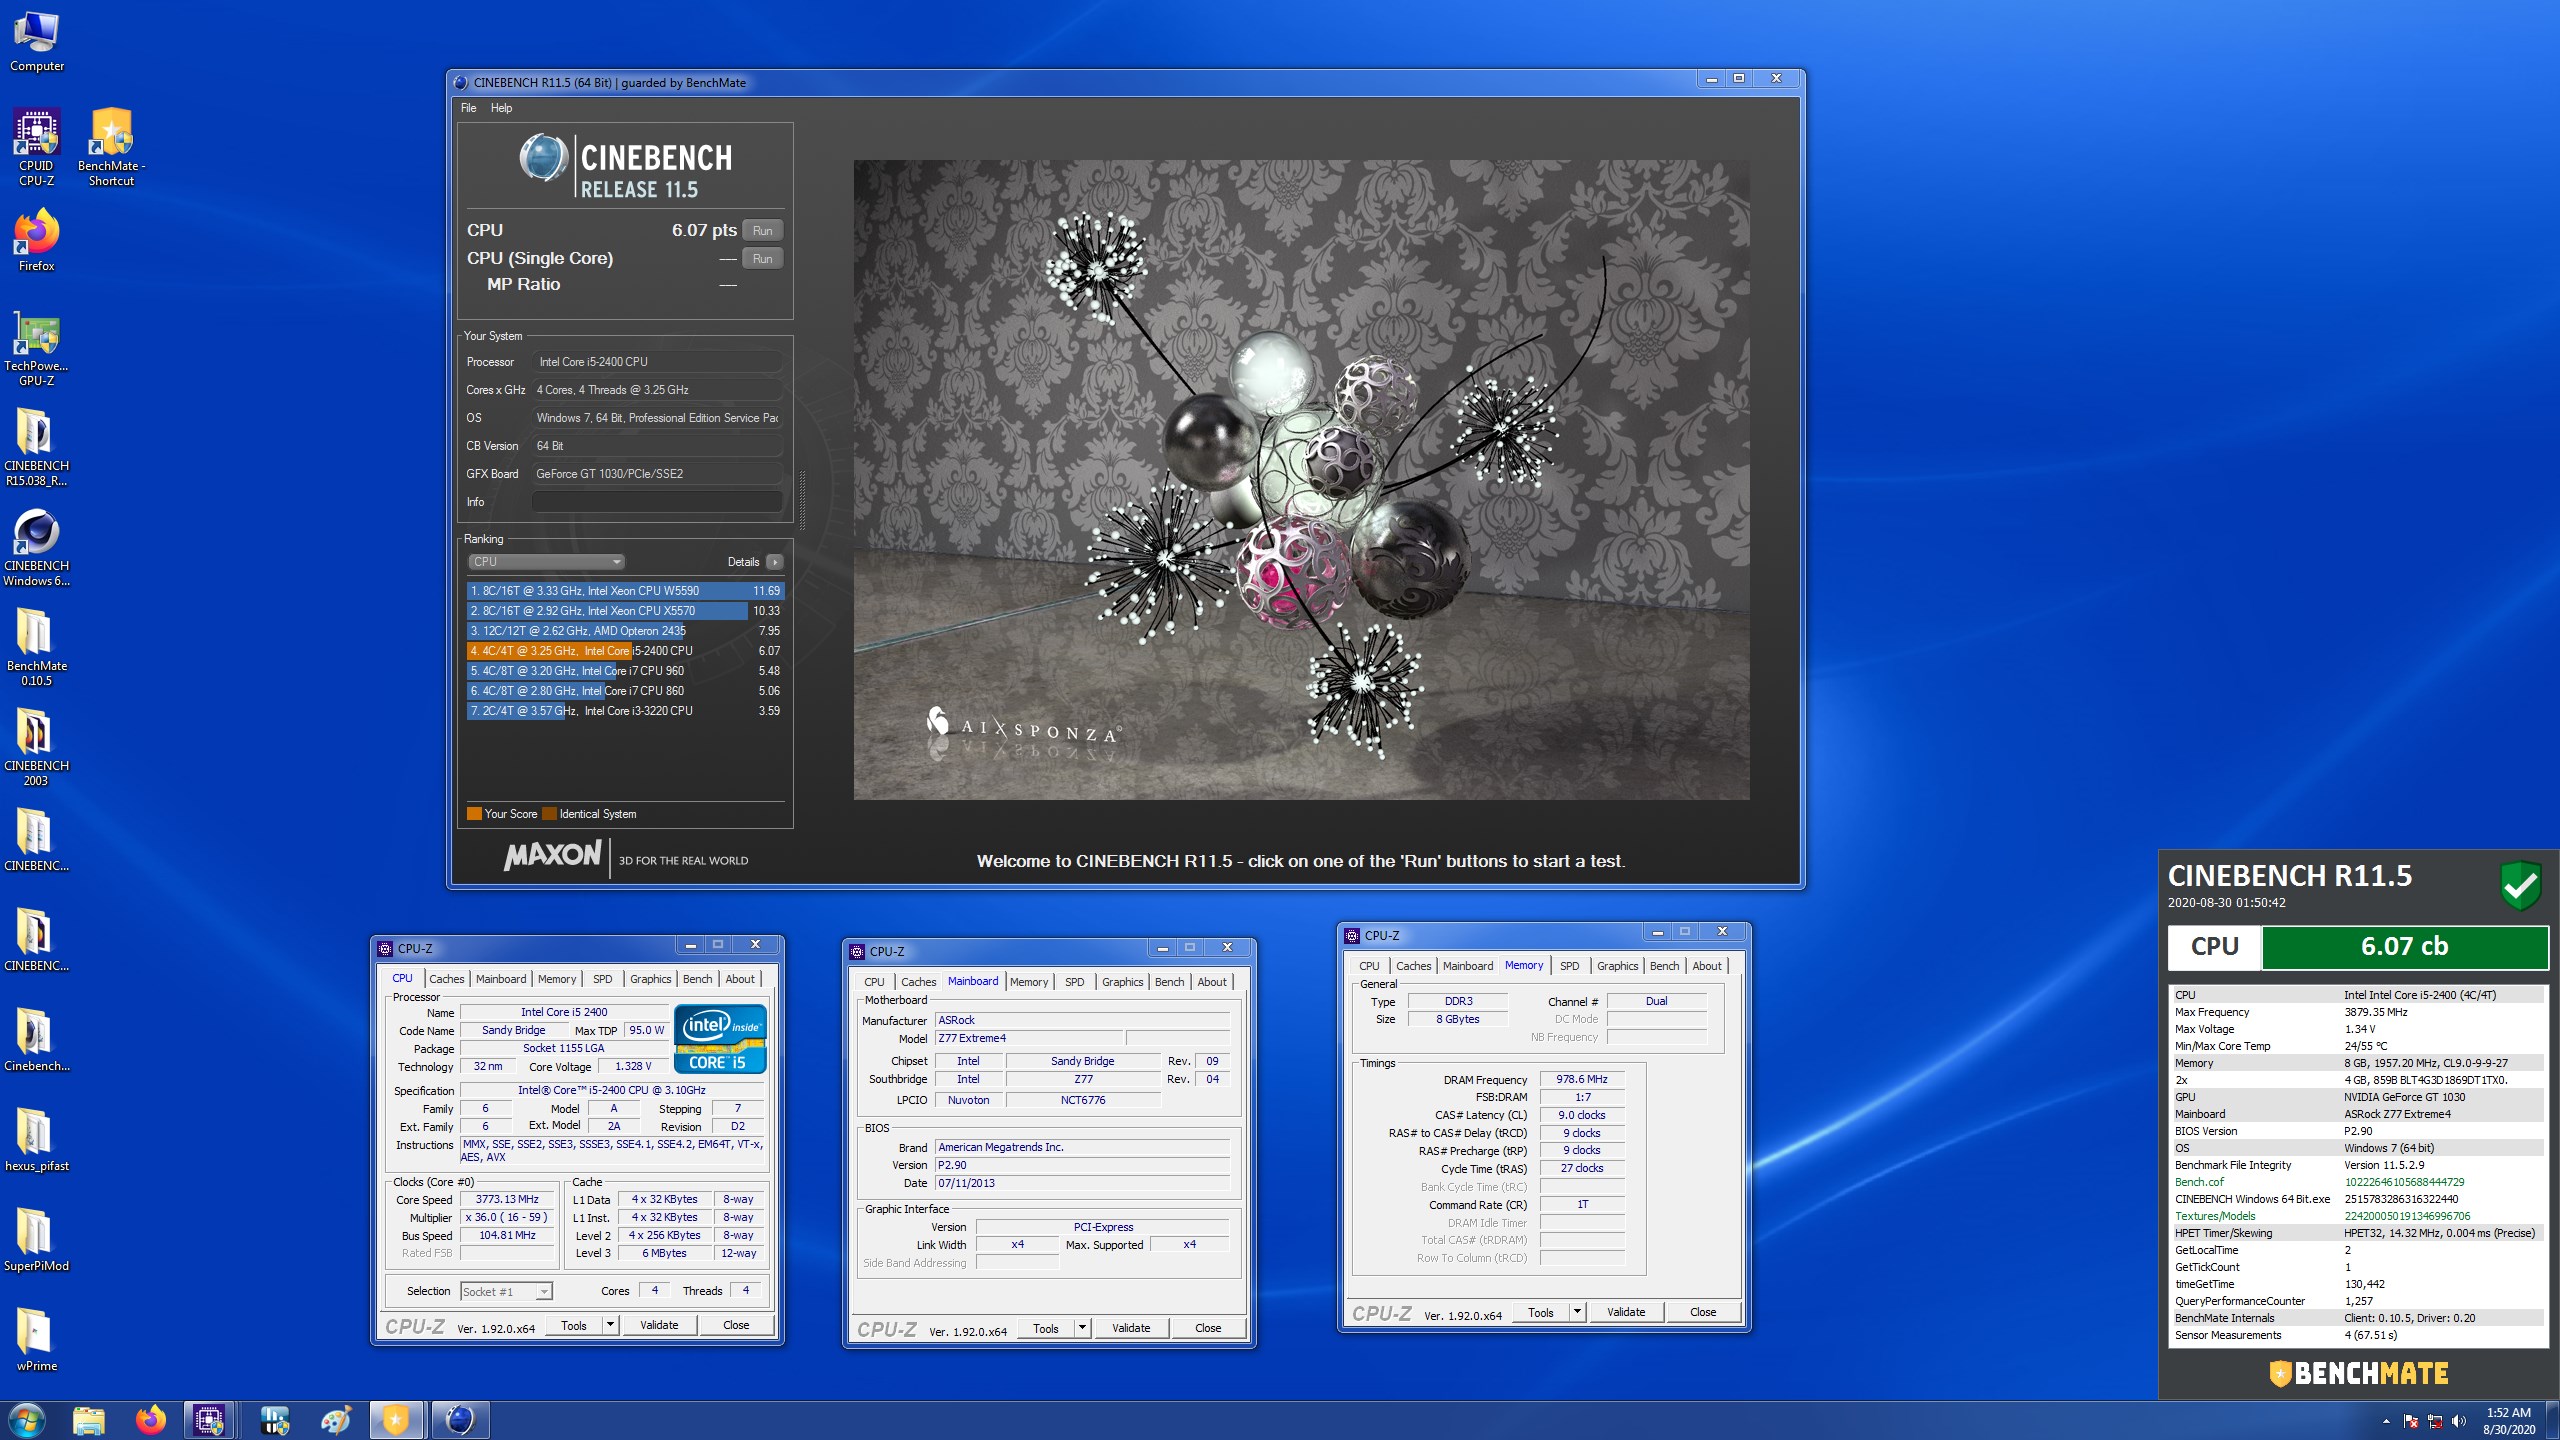The width and height of the screenshot is (2560, 1440).
Task: Open CPU tab in right CPU-Z window
Action: point(1369,966)
